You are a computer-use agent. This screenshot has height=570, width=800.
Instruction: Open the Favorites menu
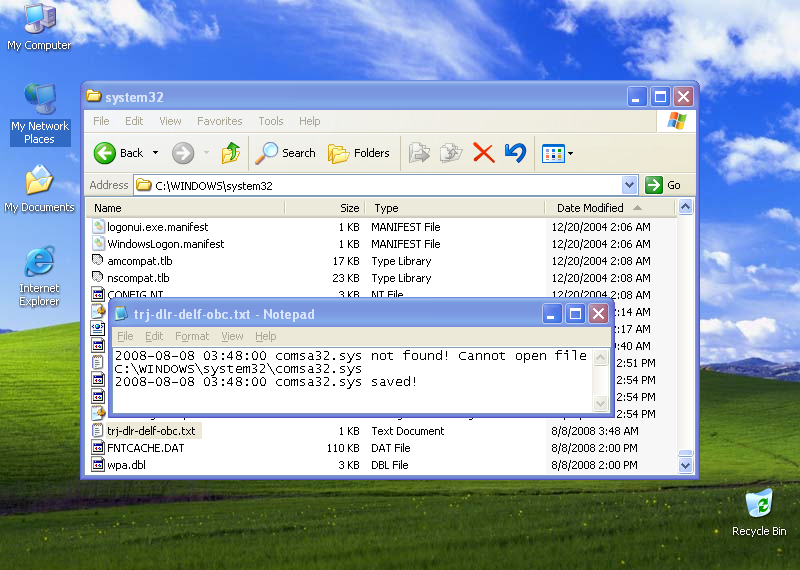click(x=219, y=121)
